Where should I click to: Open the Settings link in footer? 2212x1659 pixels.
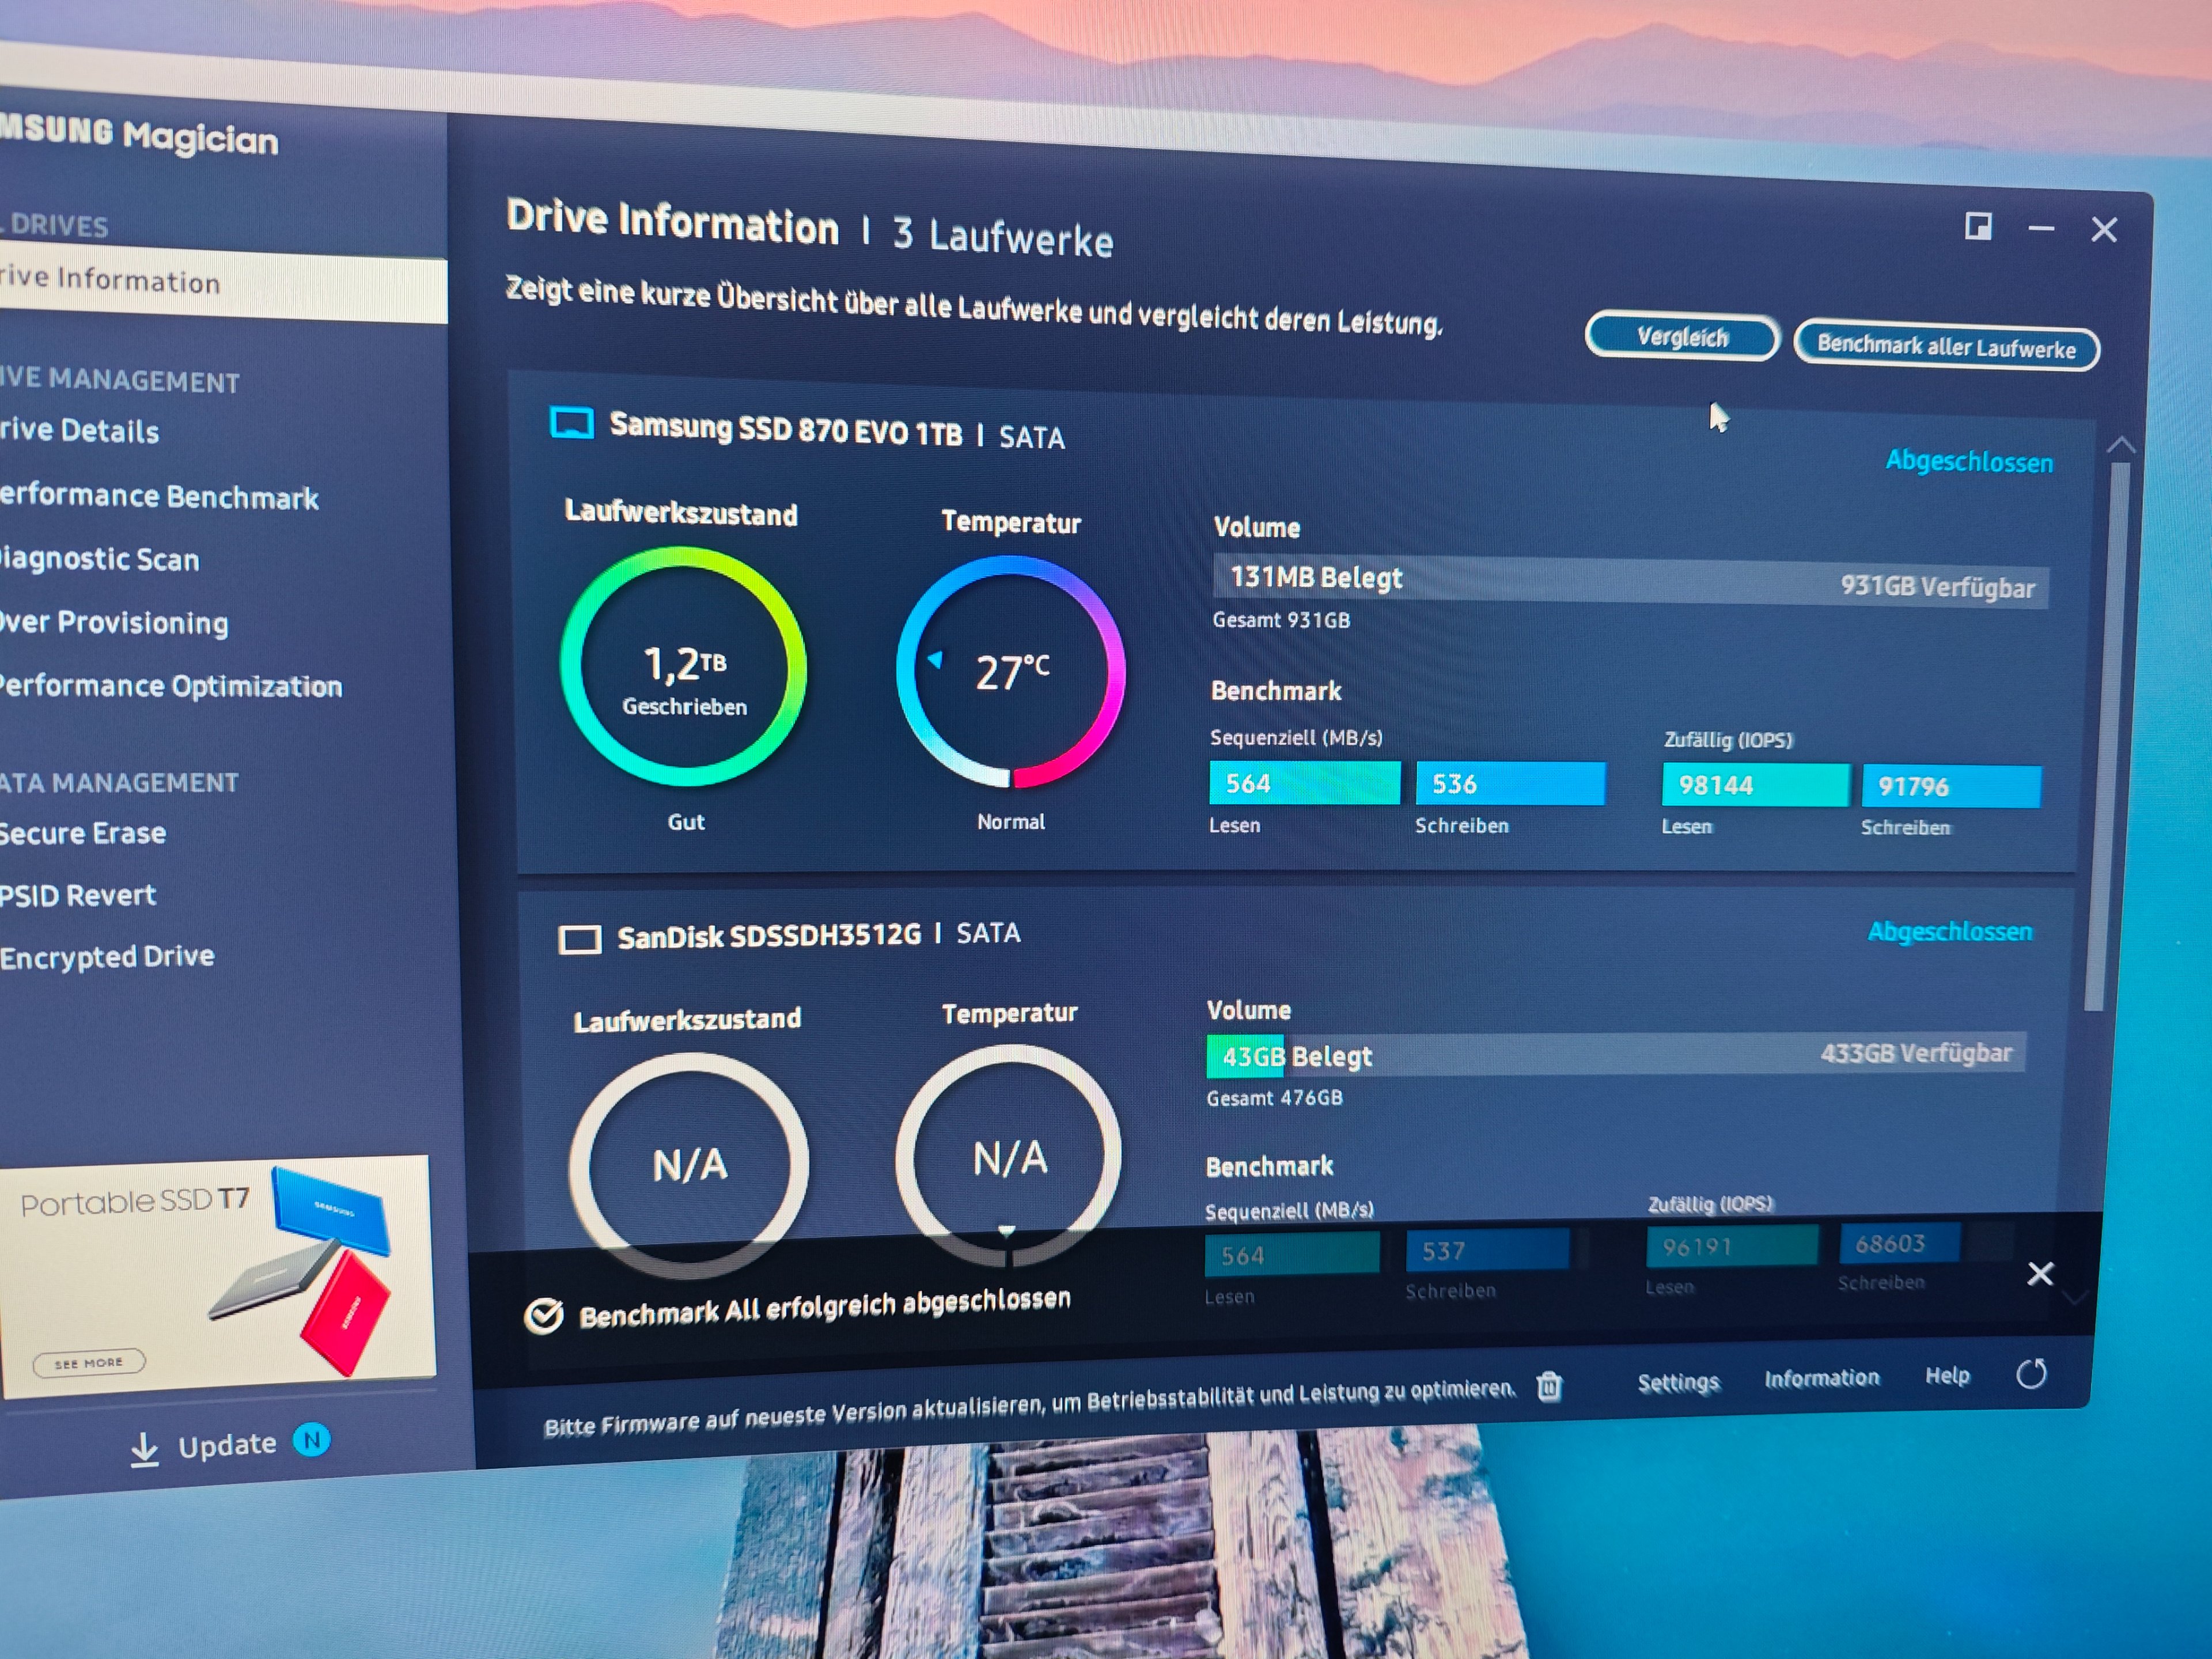(x=1677, y=1382)
